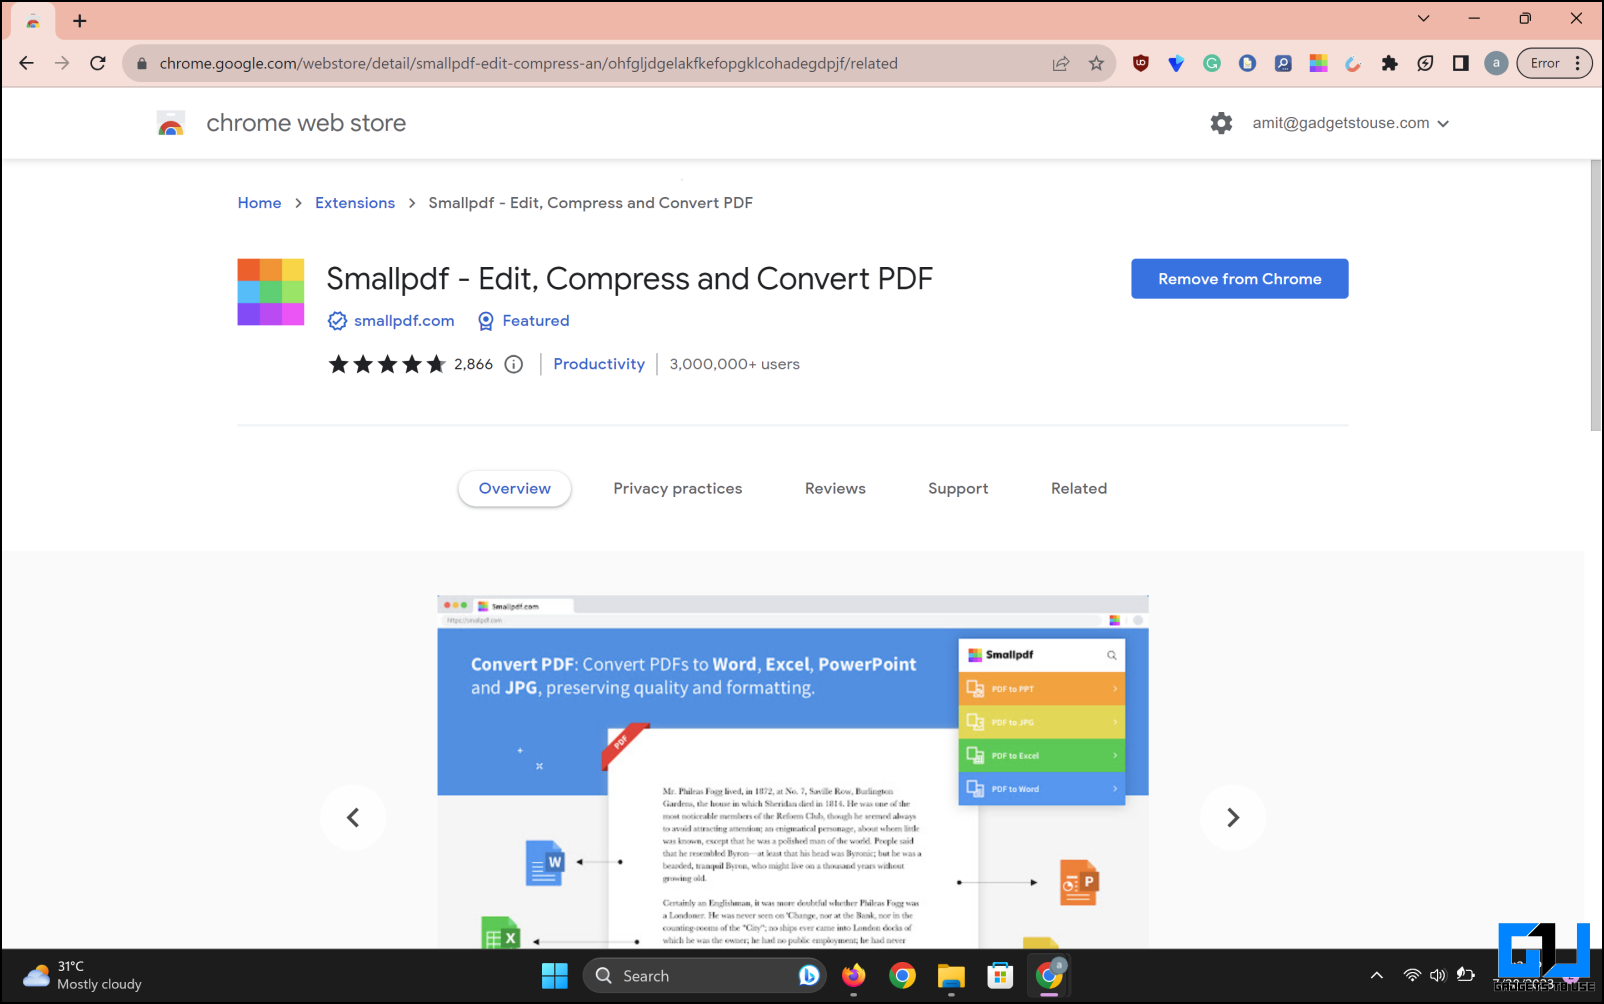Viewport: 1604px width, 1004px height.
Task: Open web store settings gear
Action: (1221, 123)
